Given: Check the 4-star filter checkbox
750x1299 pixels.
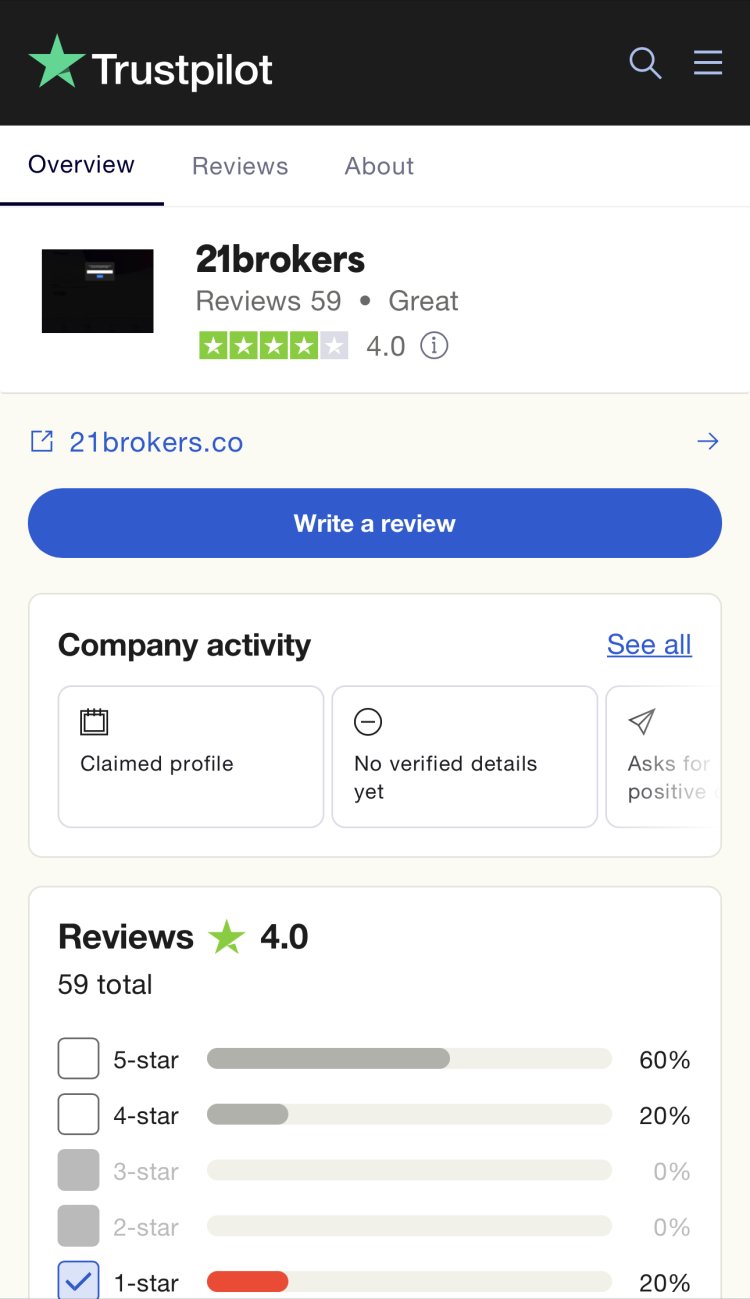Looking at the screenshot, I should pos(79,1115).
